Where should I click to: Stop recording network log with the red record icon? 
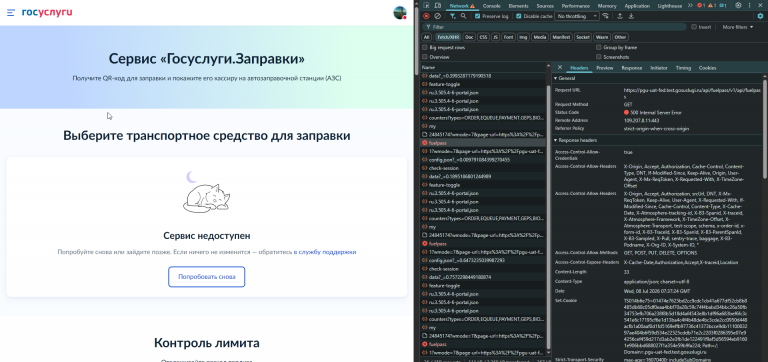(426, 16)
